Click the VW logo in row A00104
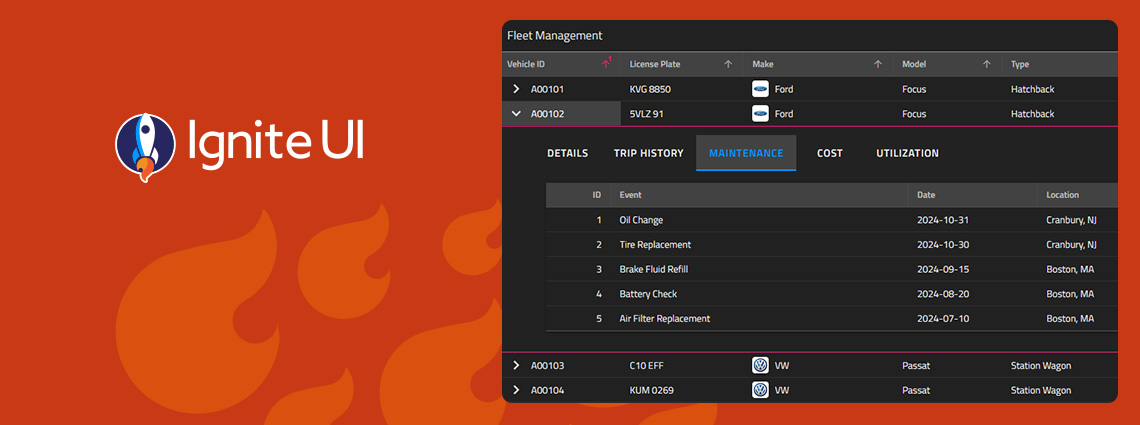The image size is (1140, 425). tap(760, 390)
